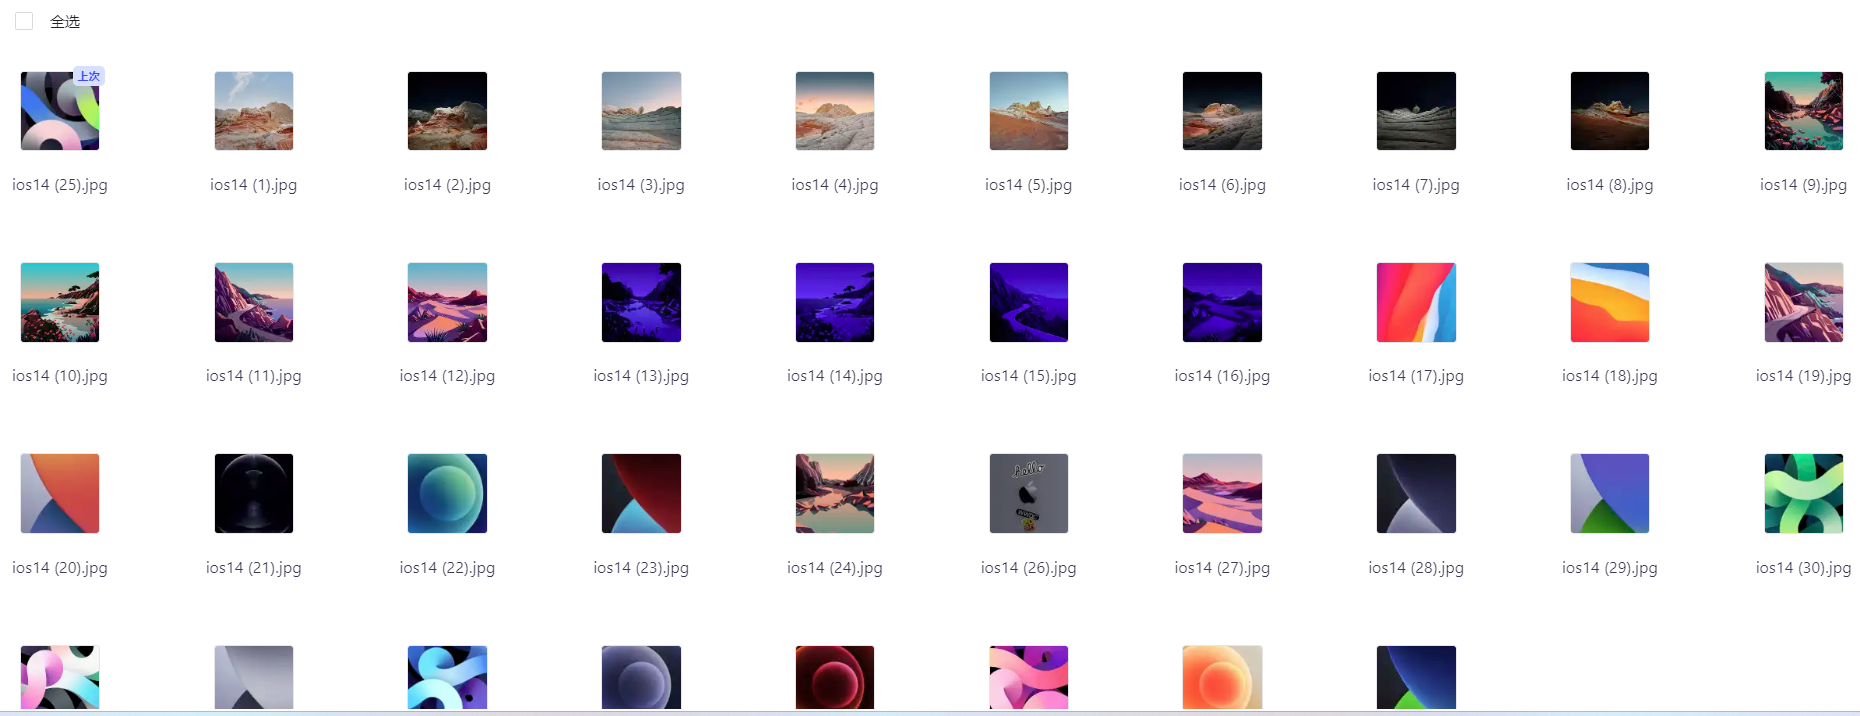Screen dimensions: 1860x716
Task: Pick the ios14 (21).jpg image thumbnail
Action: pyautogui.click(x=254, y=494)
